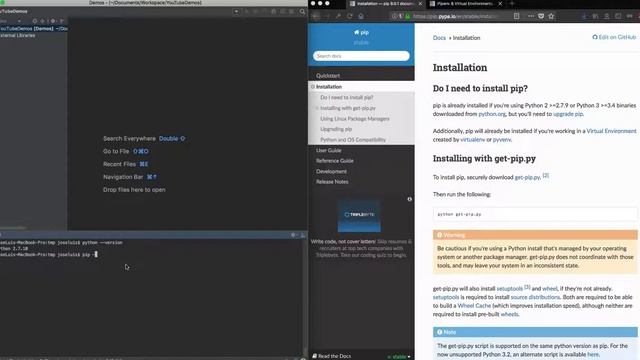This screenshot has width=640, height=360.
Task: Open Reference Guide in docs sidebar
Action: coord(335,161)
